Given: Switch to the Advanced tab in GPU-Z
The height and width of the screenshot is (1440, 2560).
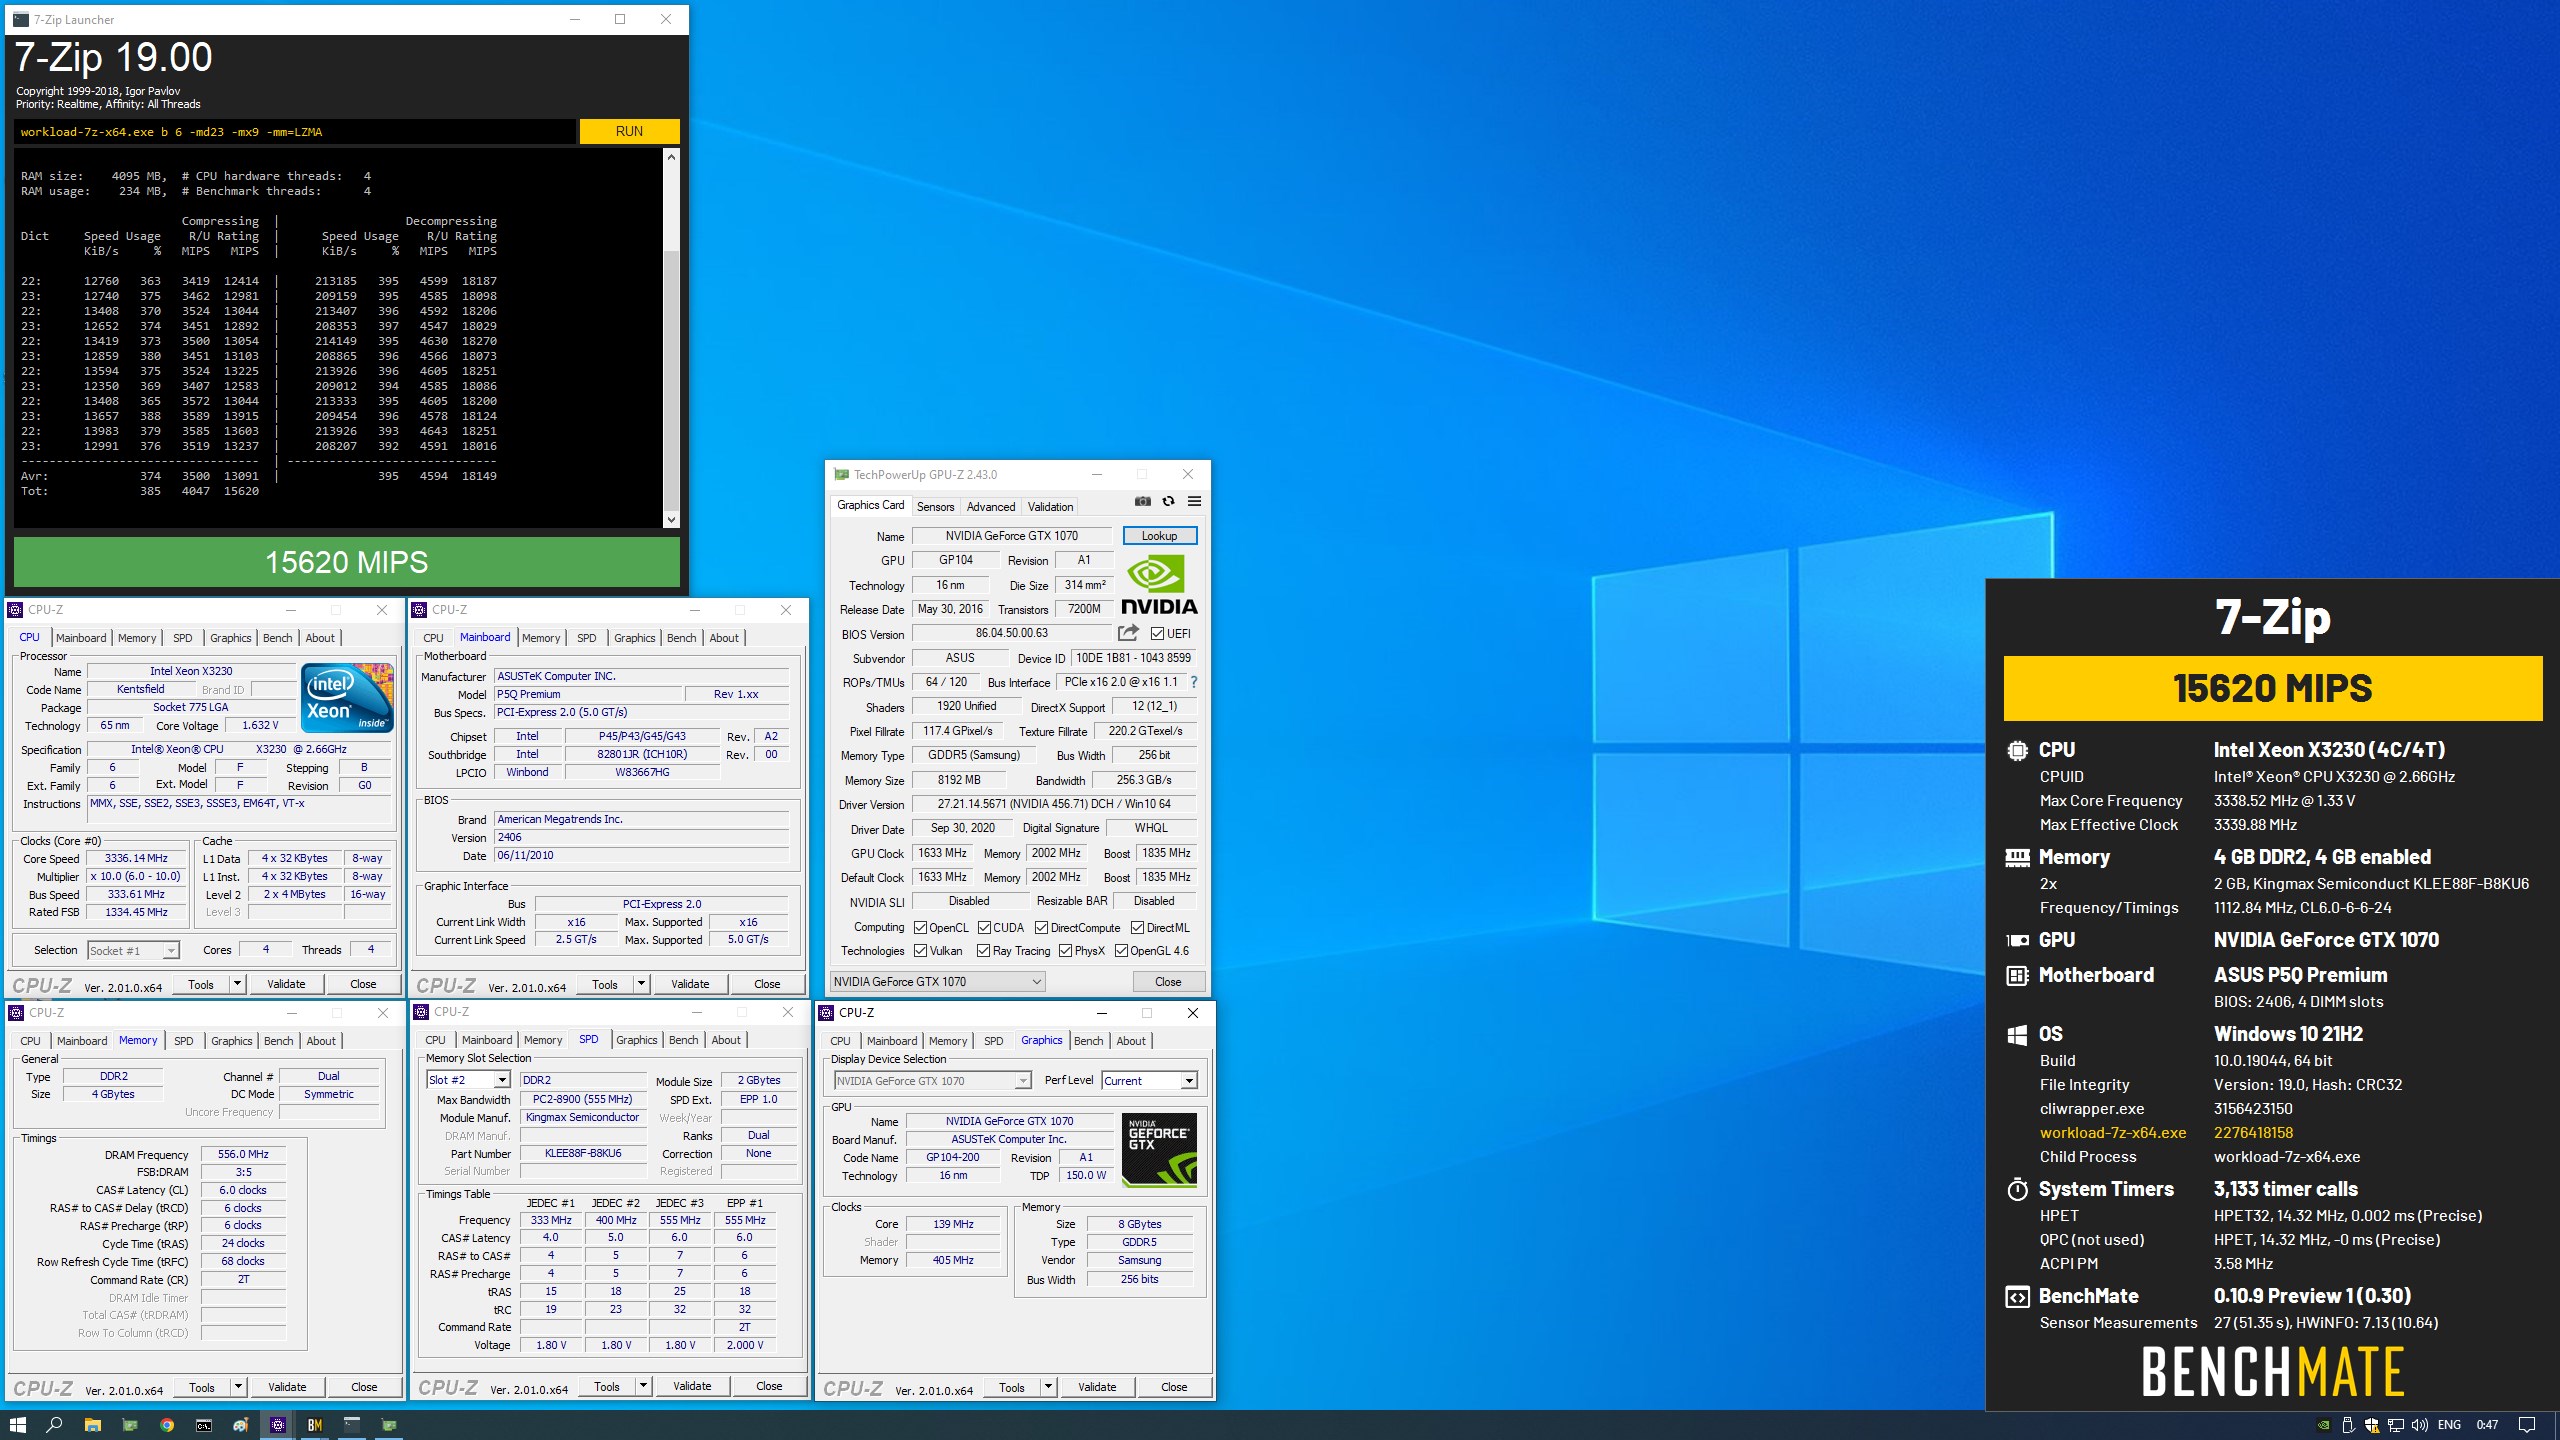Looking at the screenshot, I should [x=990, y=507].
